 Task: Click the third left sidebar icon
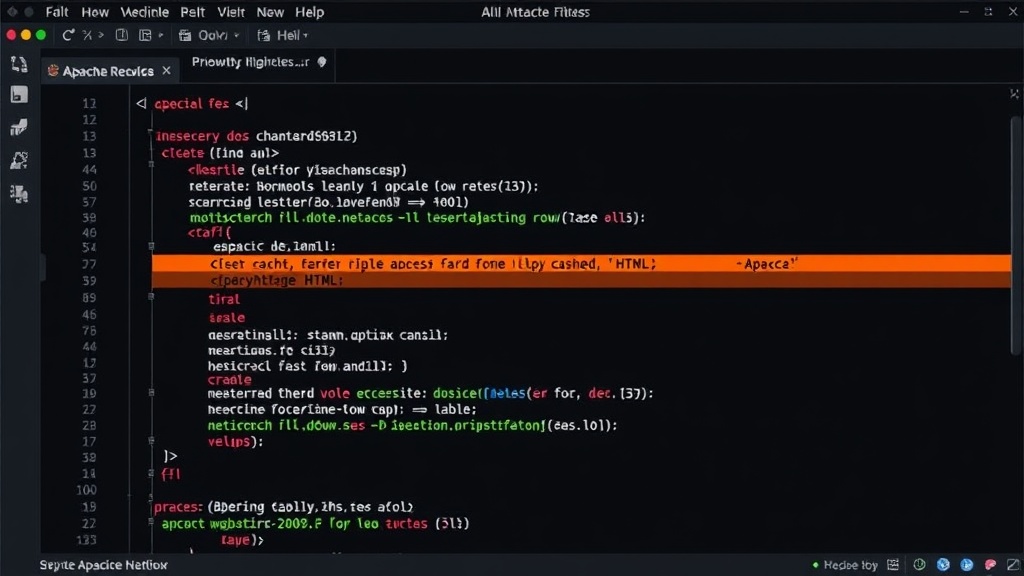click(x=19, y=127)
